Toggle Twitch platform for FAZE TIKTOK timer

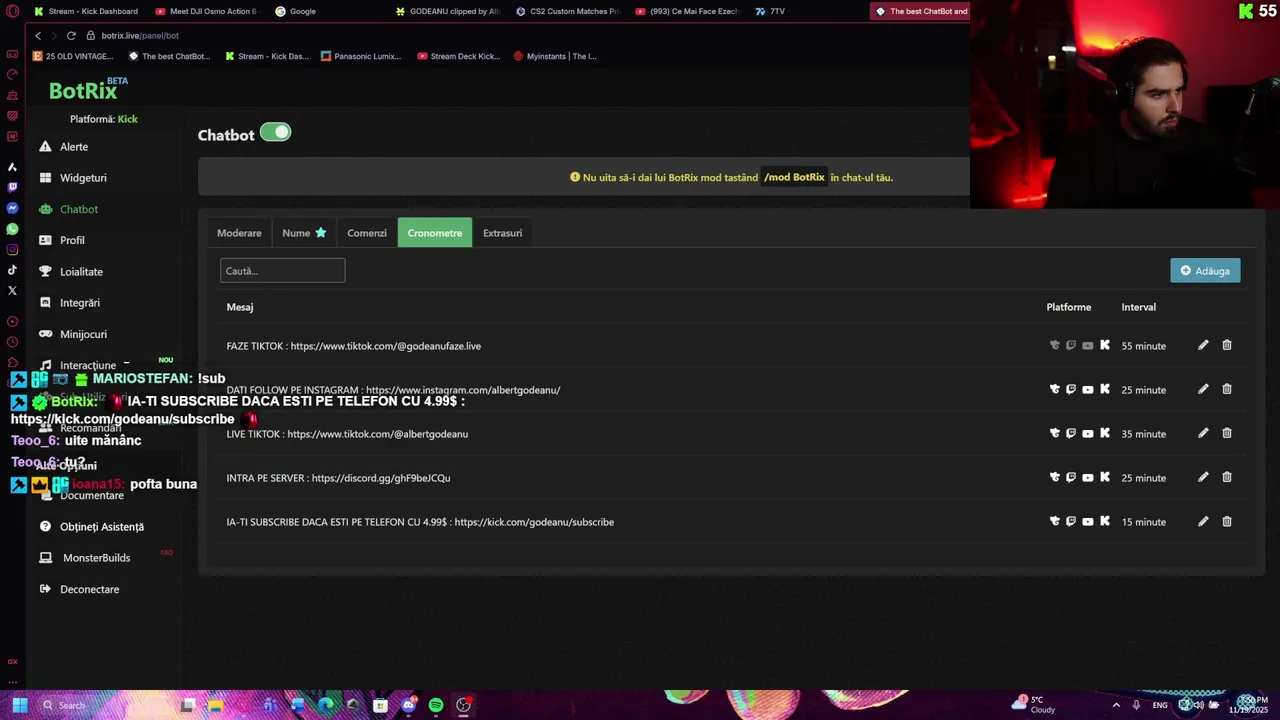(x=1071, y=345)
